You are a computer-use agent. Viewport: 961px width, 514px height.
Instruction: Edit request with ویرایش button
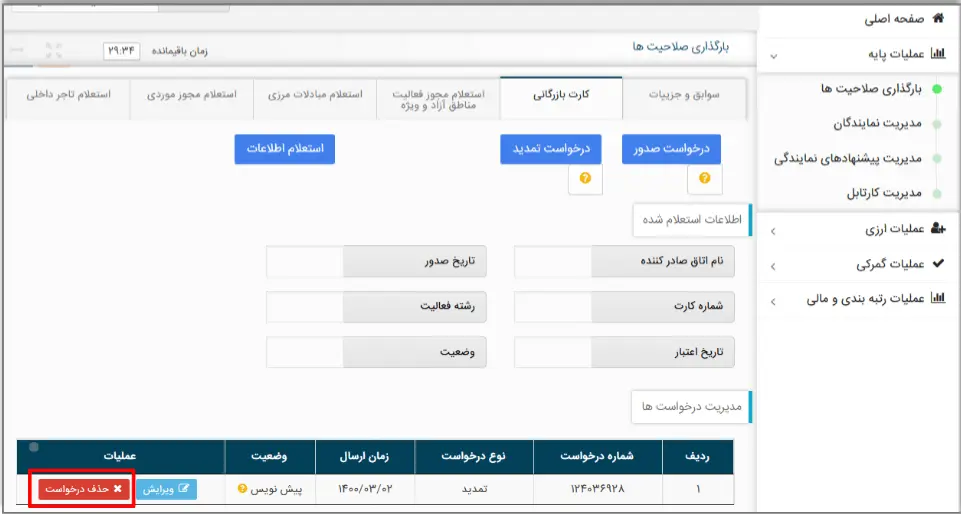pyautogui.click(x=166, y=489)
